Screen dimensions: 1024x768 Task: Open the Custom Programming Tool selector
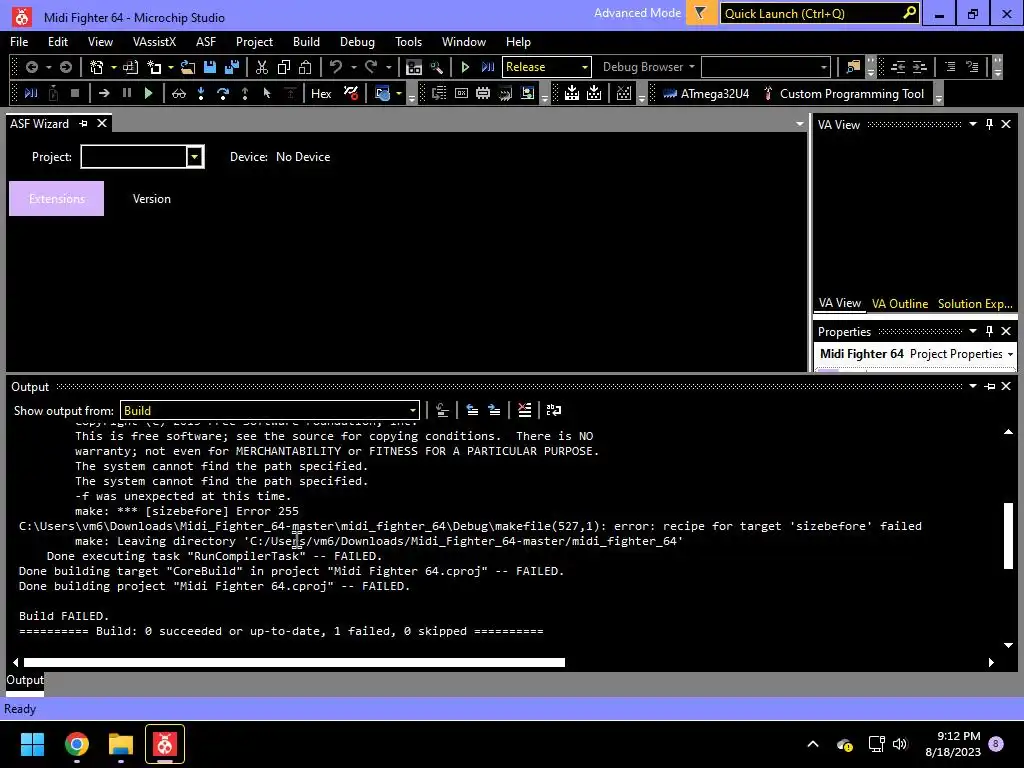click(x=844, y=93)
